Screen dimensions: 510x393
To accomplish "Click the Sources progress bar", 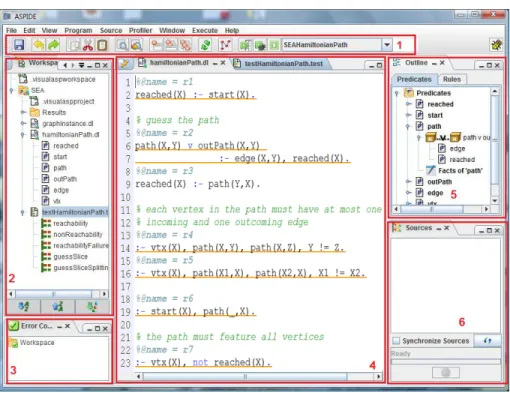I will (x=446, y=362).
